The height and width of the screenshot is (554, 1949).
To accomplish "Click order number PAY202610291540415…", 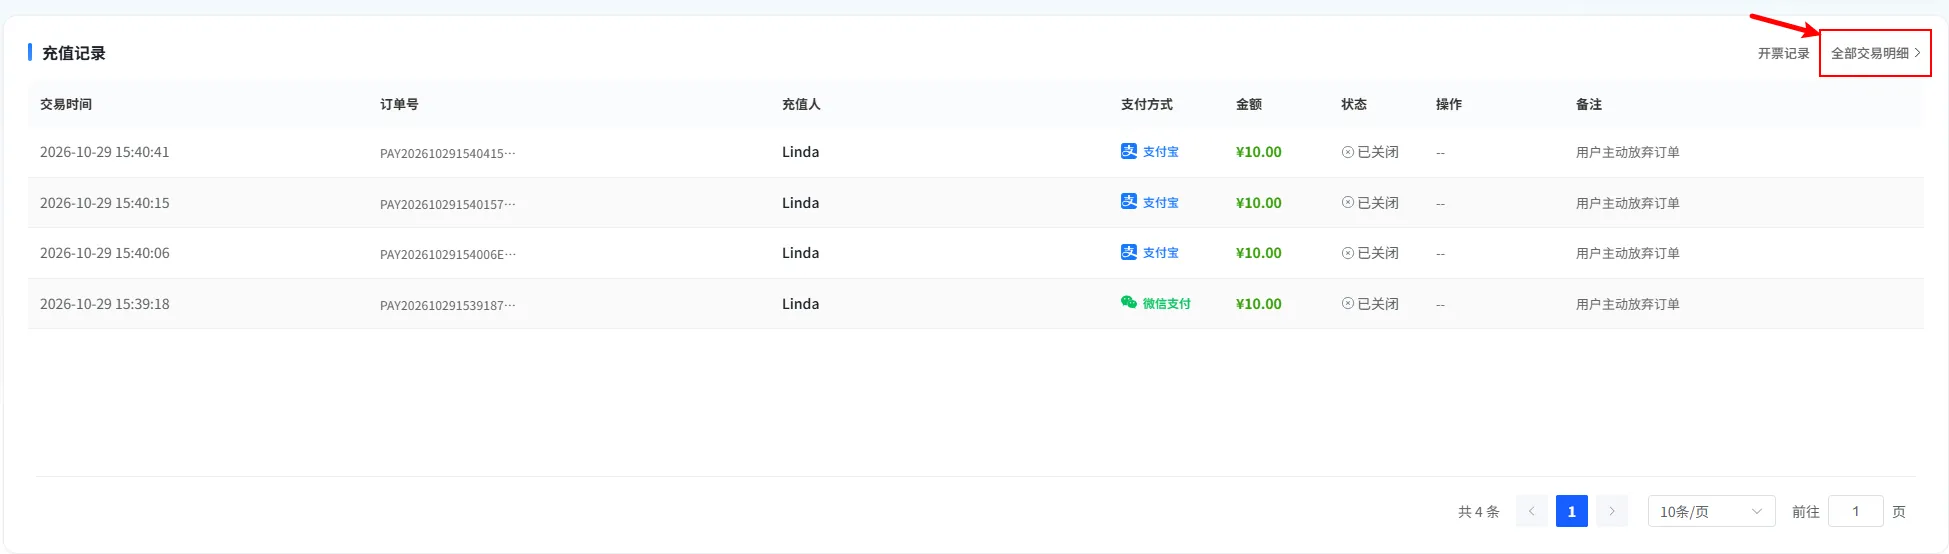I will pos(448,154).
